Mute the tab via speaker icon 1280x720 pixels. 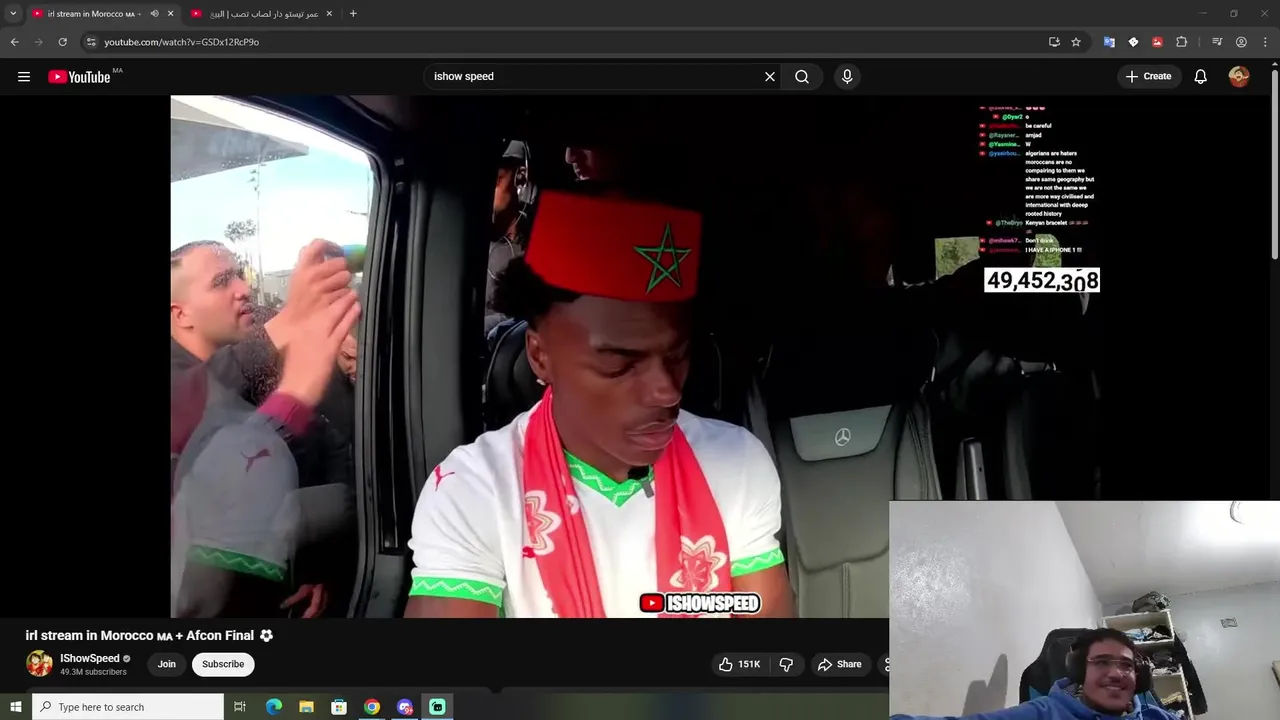(154, 14)
